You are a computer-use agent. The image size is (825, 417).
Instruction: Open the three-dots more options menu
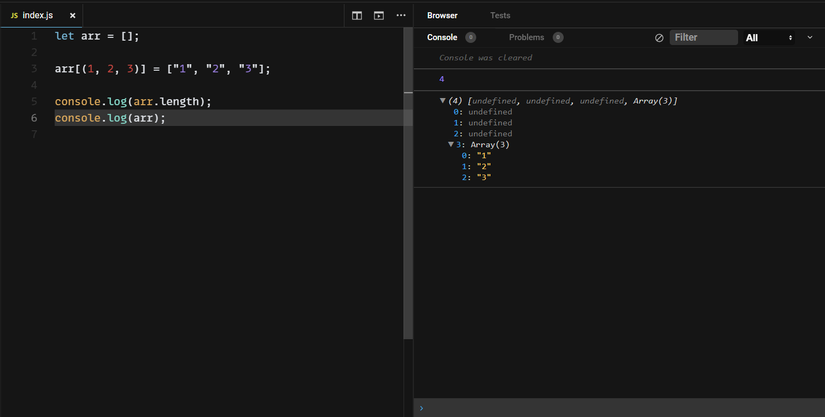pos(401,16)
